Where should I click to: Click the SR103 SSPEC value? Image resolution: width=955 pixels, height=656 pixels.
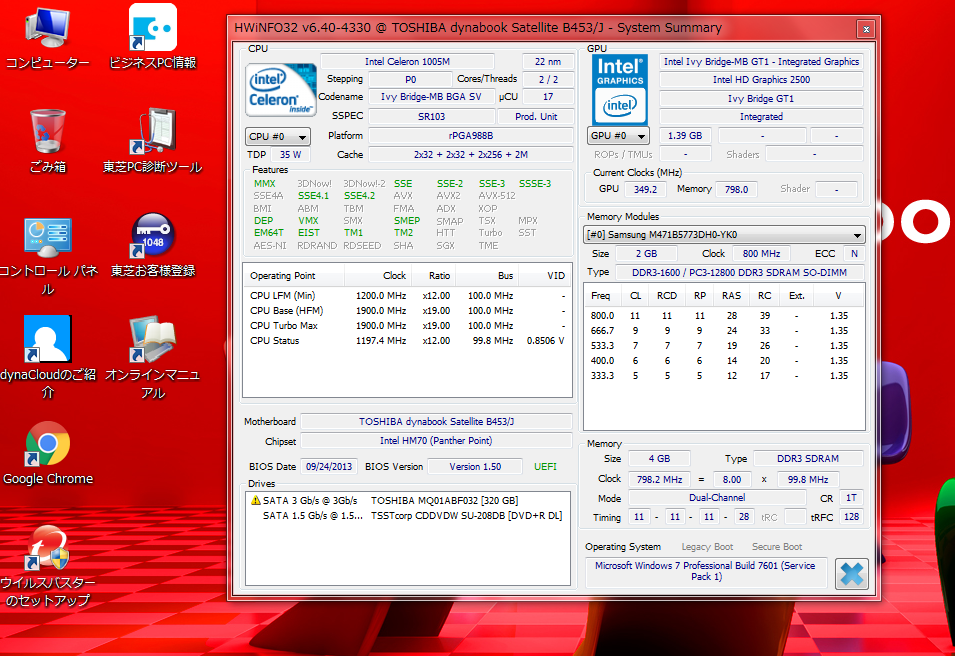[431, 116]
